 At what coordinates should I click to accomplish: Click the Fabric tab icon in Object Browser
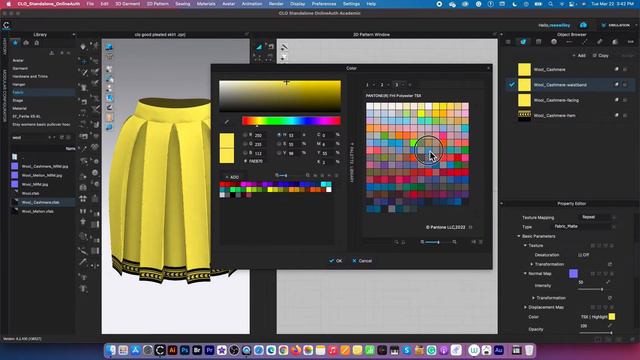pyautogui.click(x=523, y=42)
